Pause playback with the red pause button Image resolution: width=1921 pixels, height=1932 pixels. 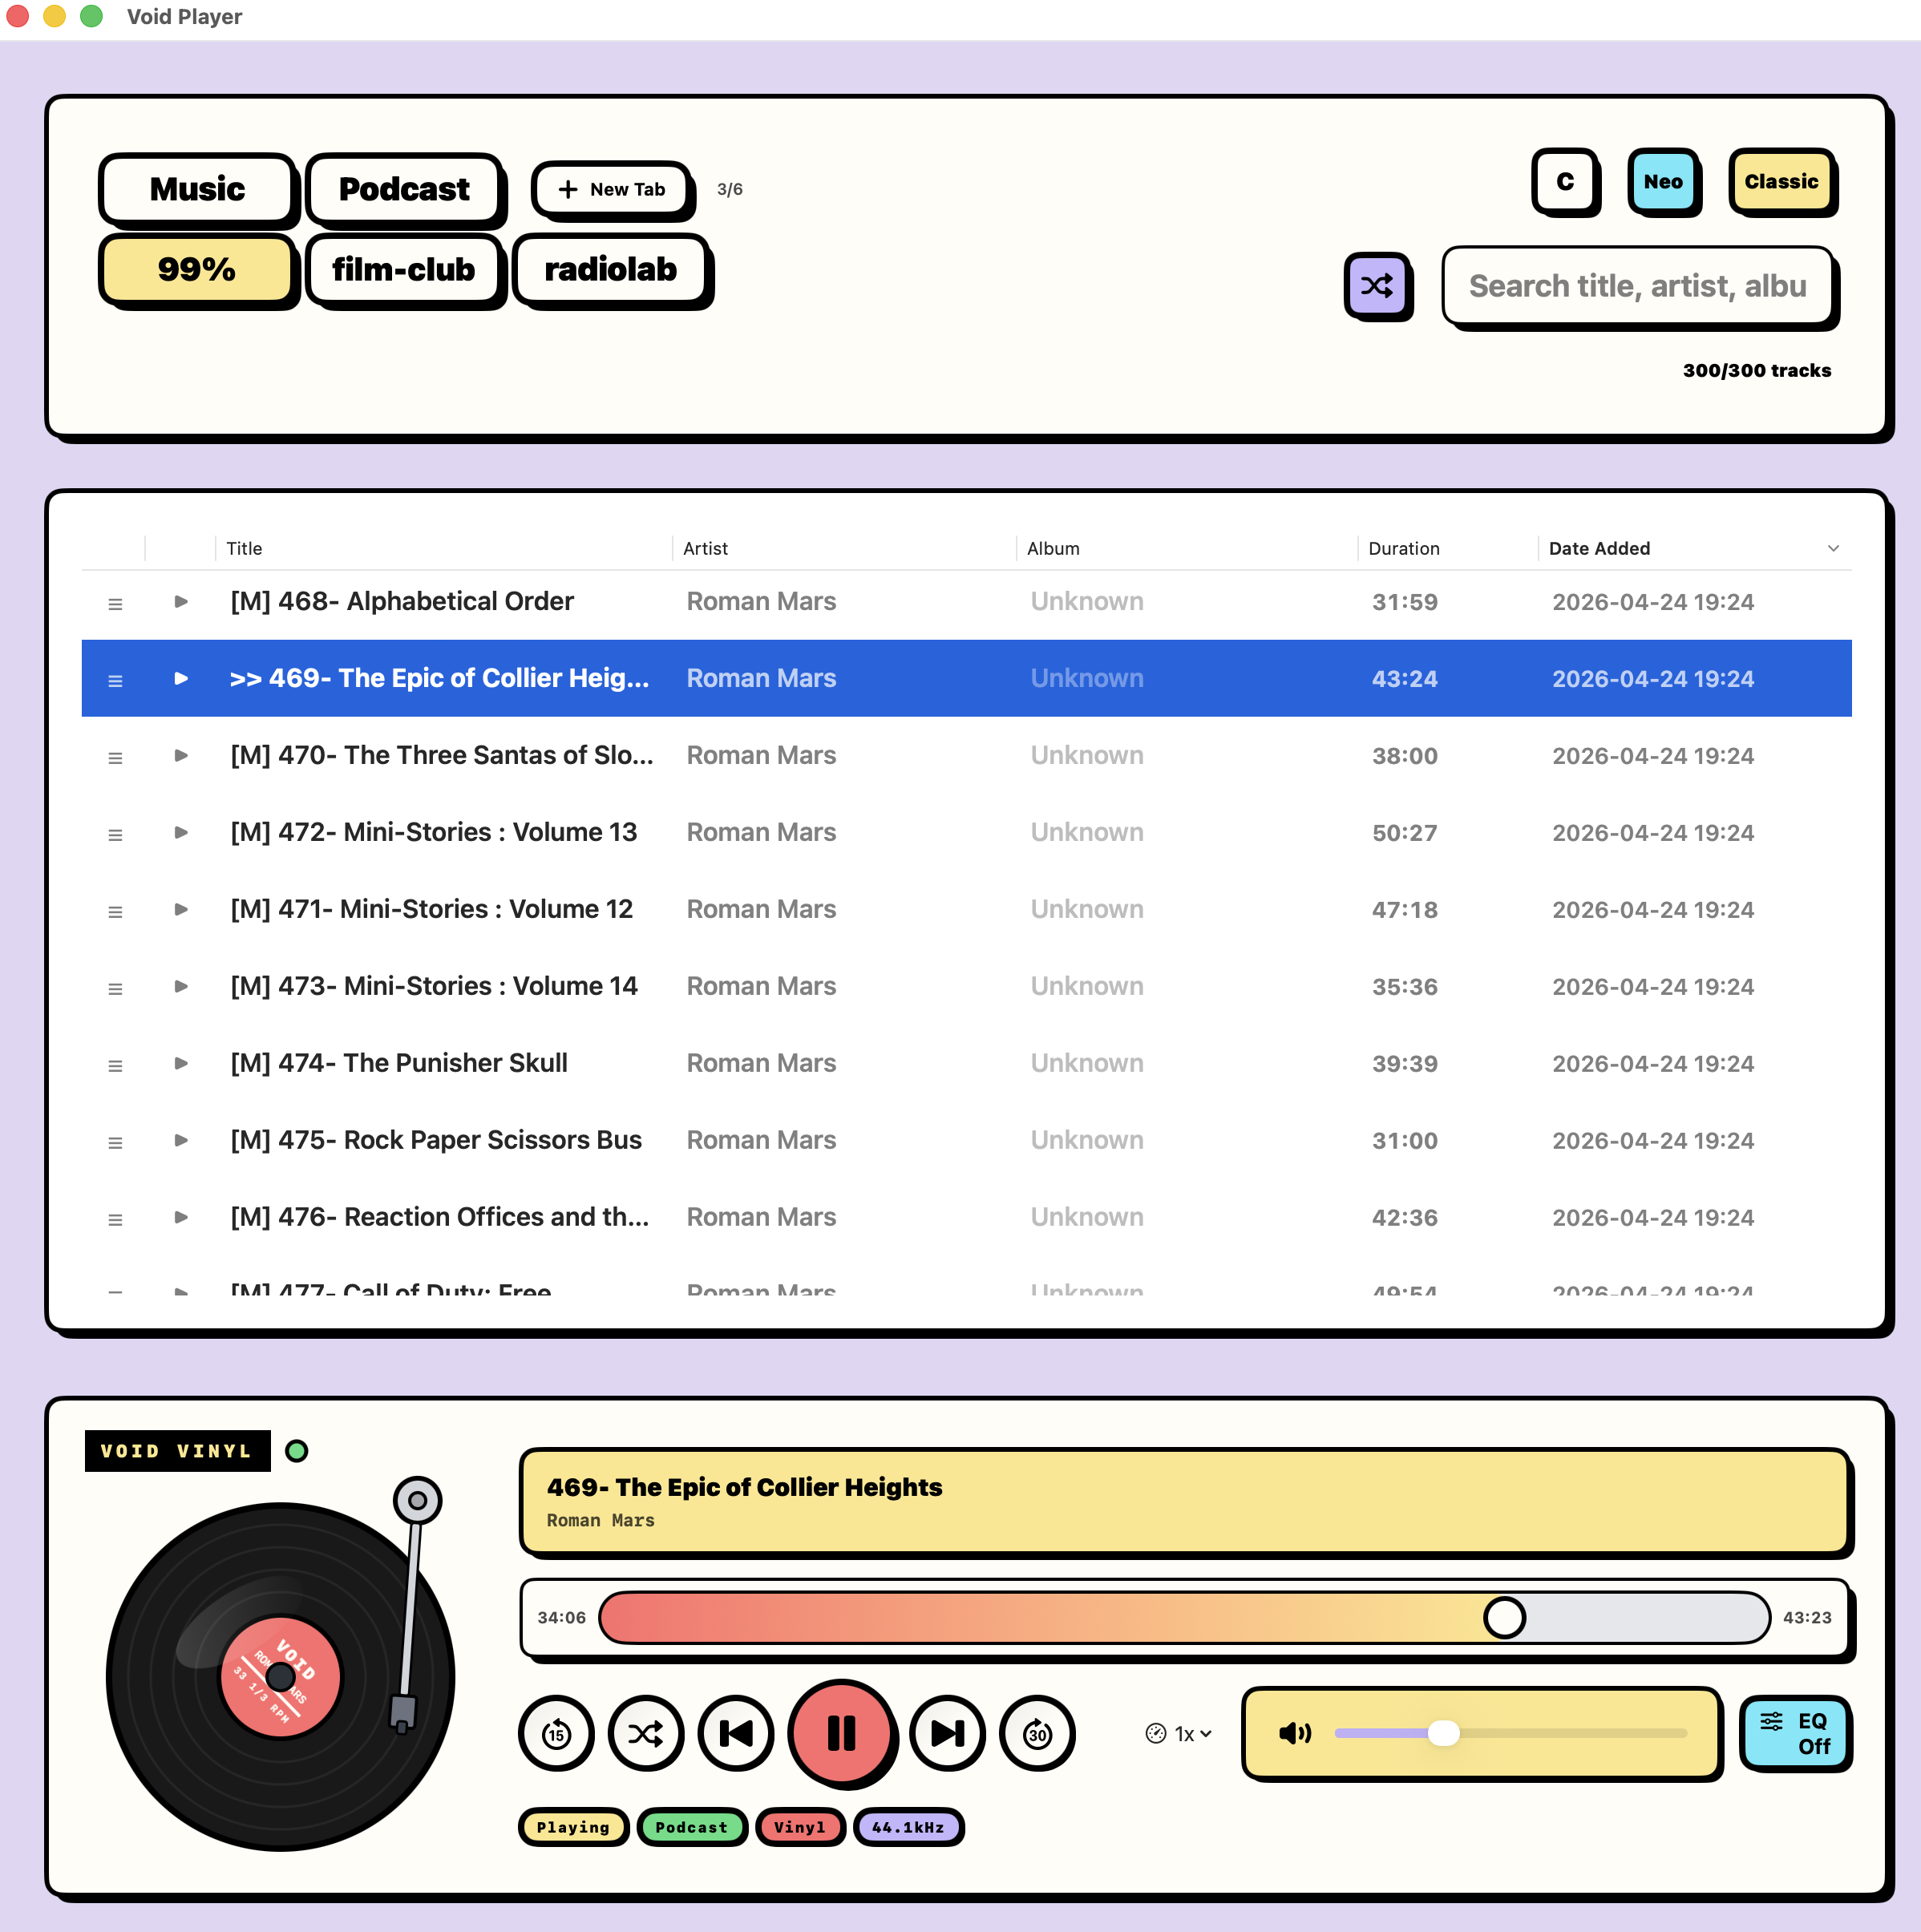[841, 1733]
